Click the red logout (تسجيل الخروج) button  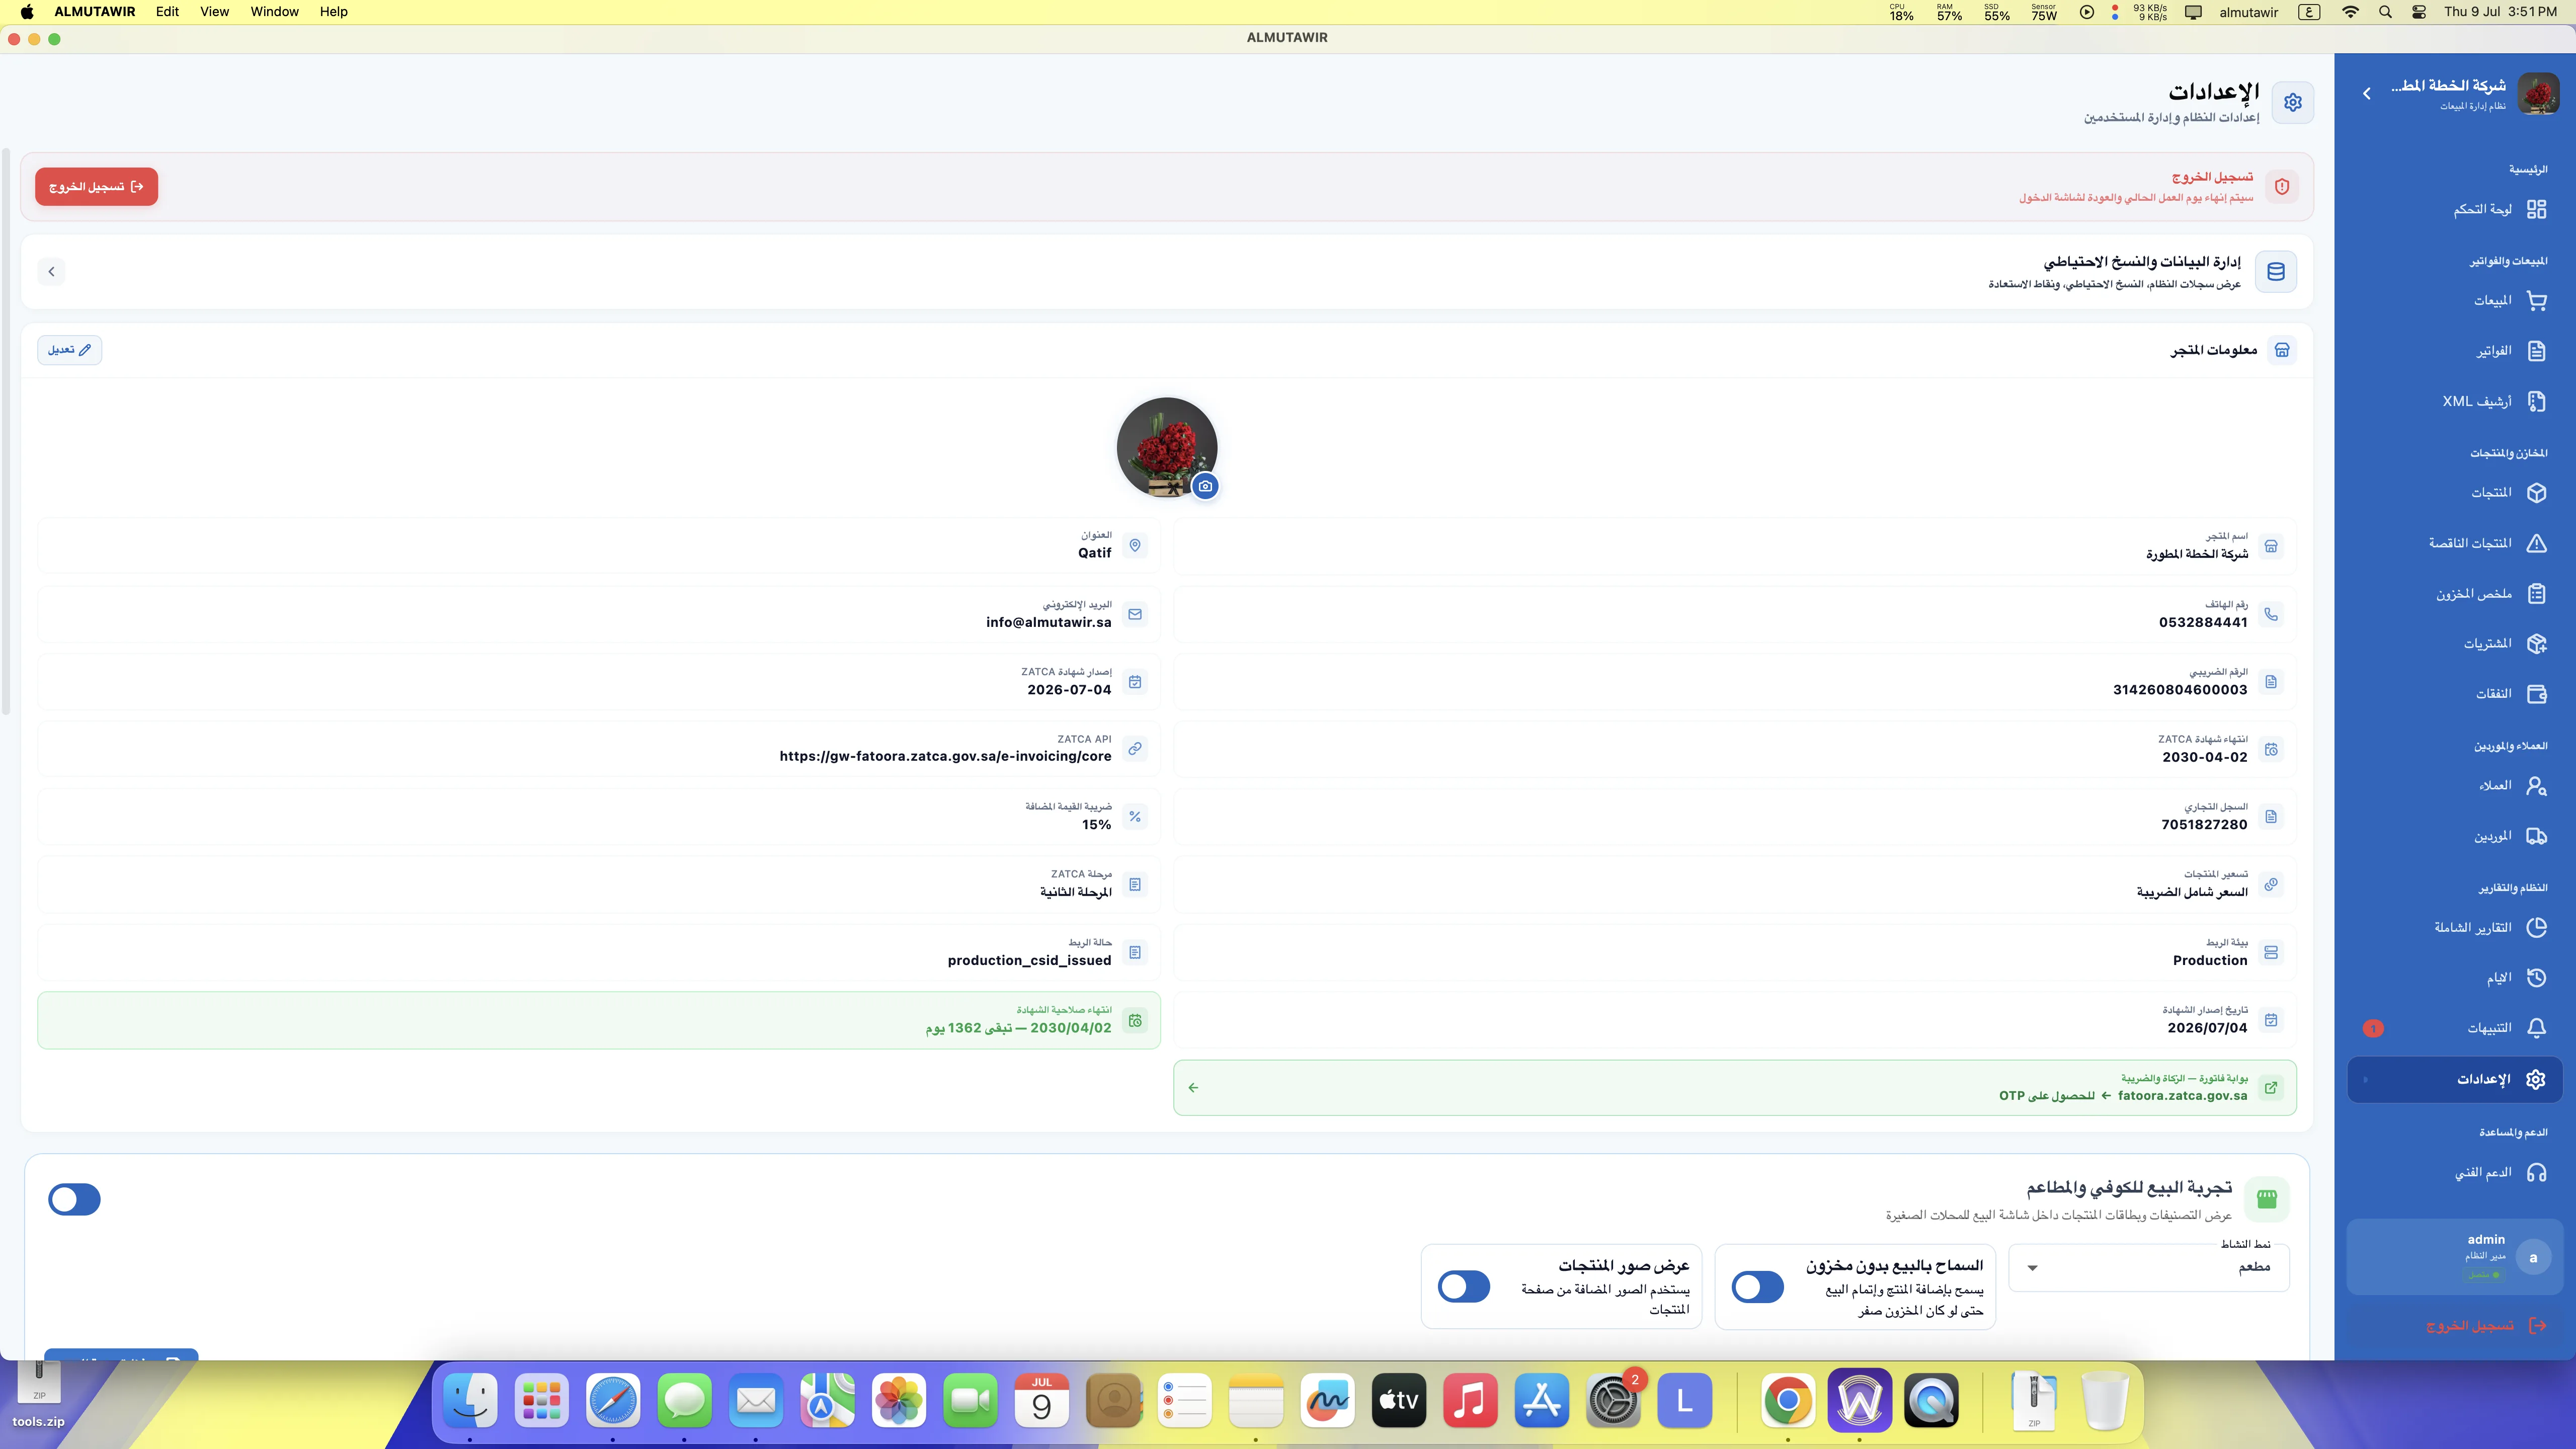click(x=96, y=187)
